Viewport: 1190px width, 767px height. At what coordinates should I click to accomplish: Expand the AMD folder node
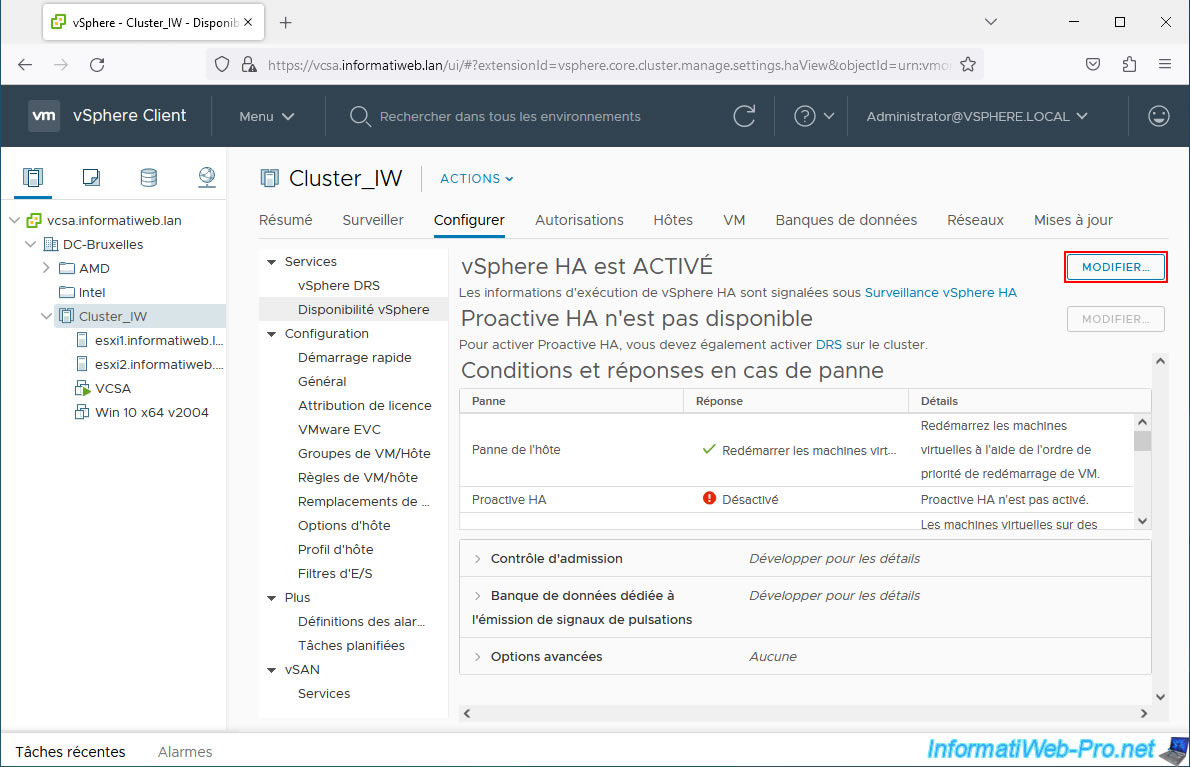pos(46,268)
